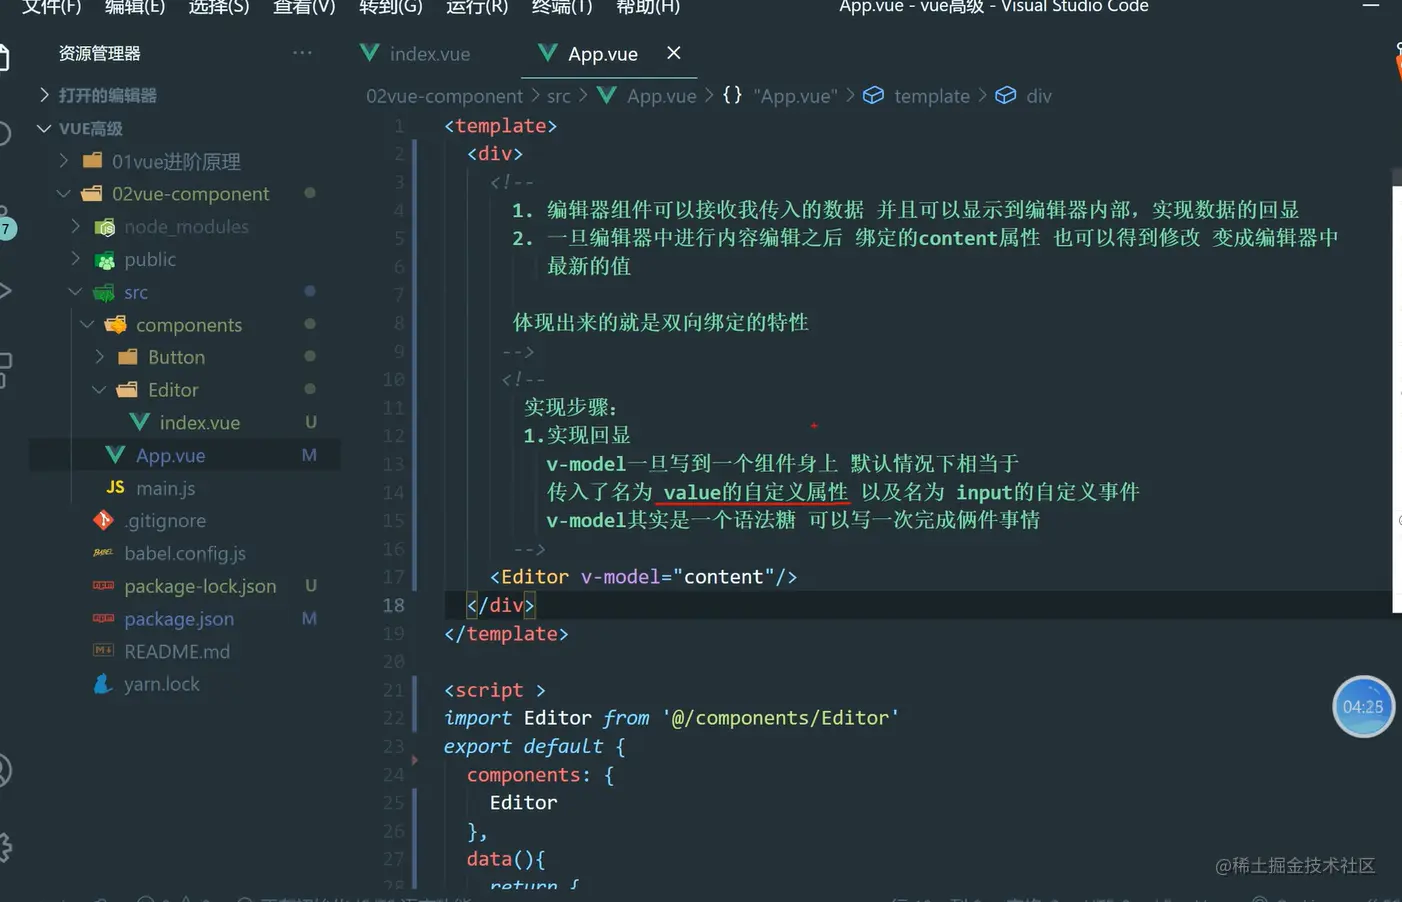Open the 帮助(H) menu
Image resolution: width=1402 pixels, height=902 pixels.
648,6
